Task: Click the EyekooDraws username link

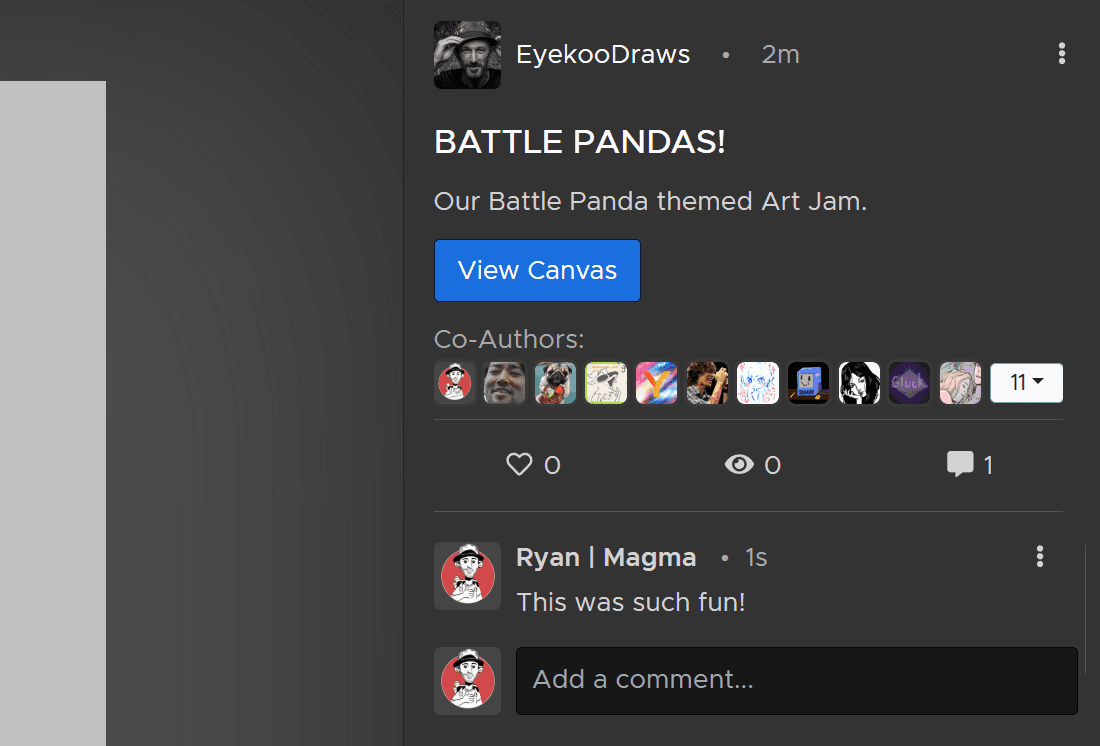Action: tap(603, 55)
